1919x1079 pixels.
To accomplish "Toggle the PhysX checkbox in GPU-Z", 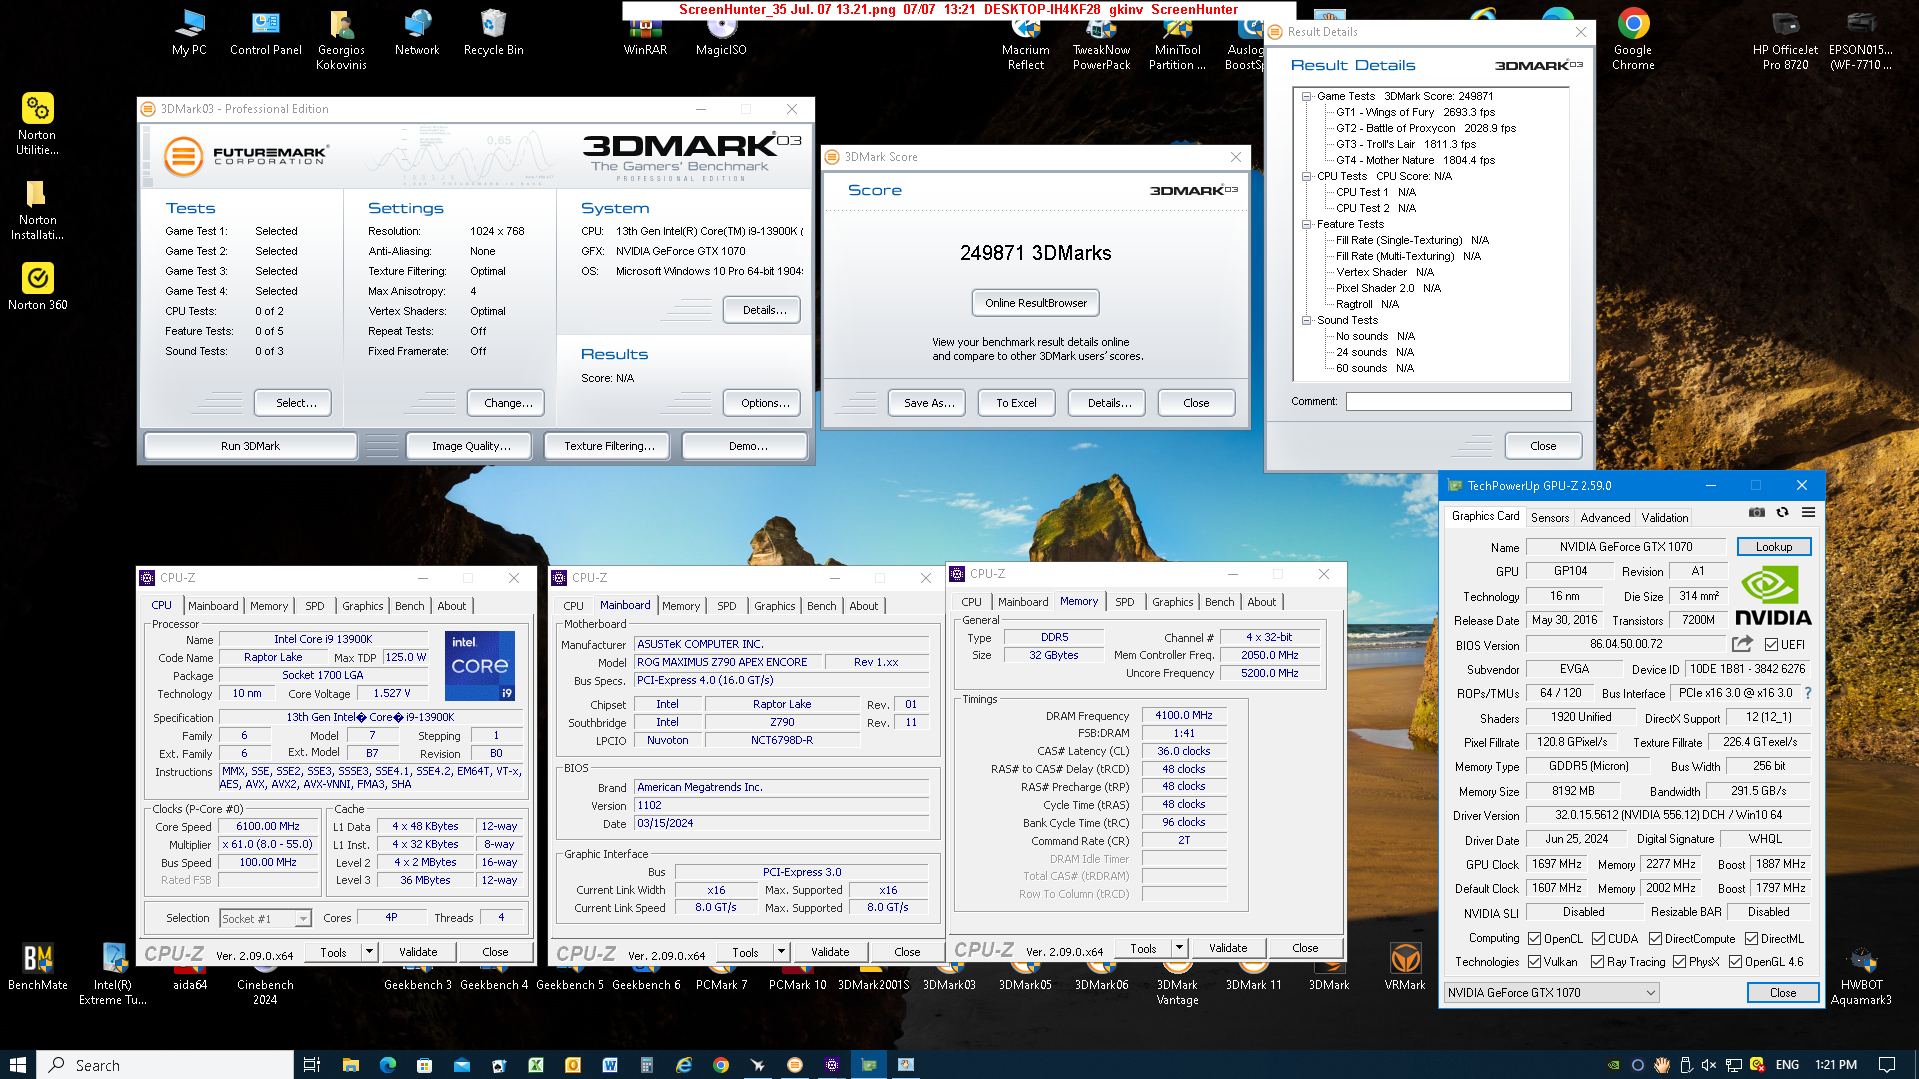I will 1679,962.
